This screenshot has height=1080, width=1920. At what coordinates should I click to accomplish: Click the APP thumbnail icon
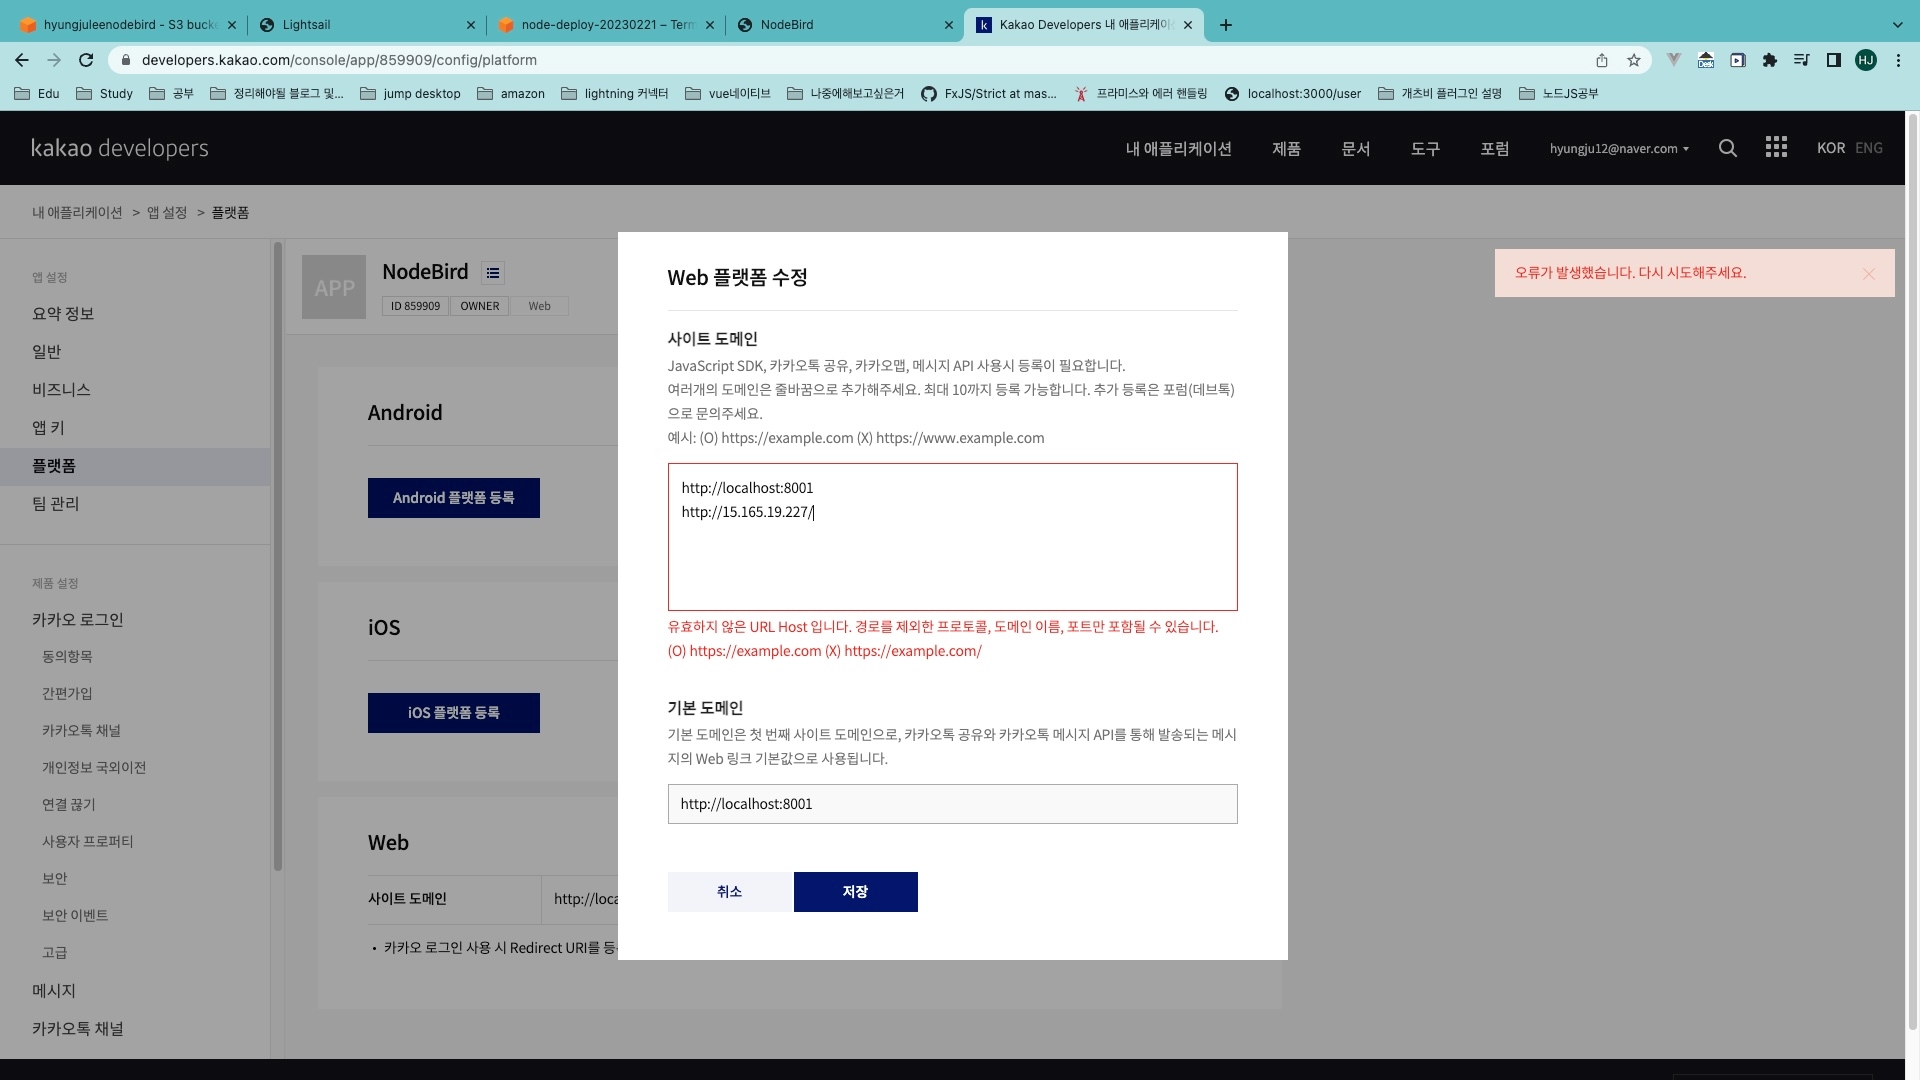pos(334,287)
